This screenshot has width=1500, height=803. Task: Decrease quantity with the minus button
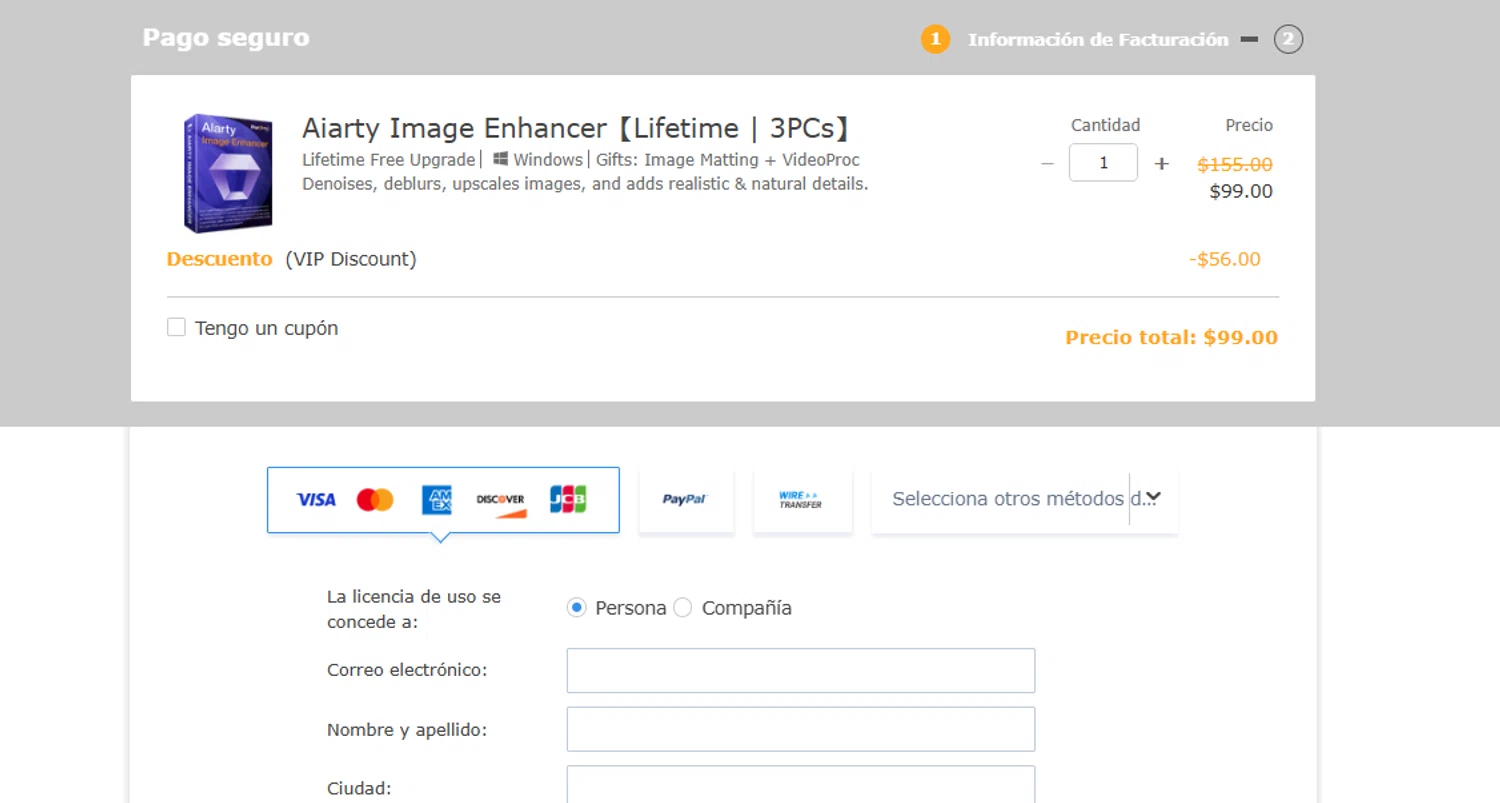(x=1047, y=163)
